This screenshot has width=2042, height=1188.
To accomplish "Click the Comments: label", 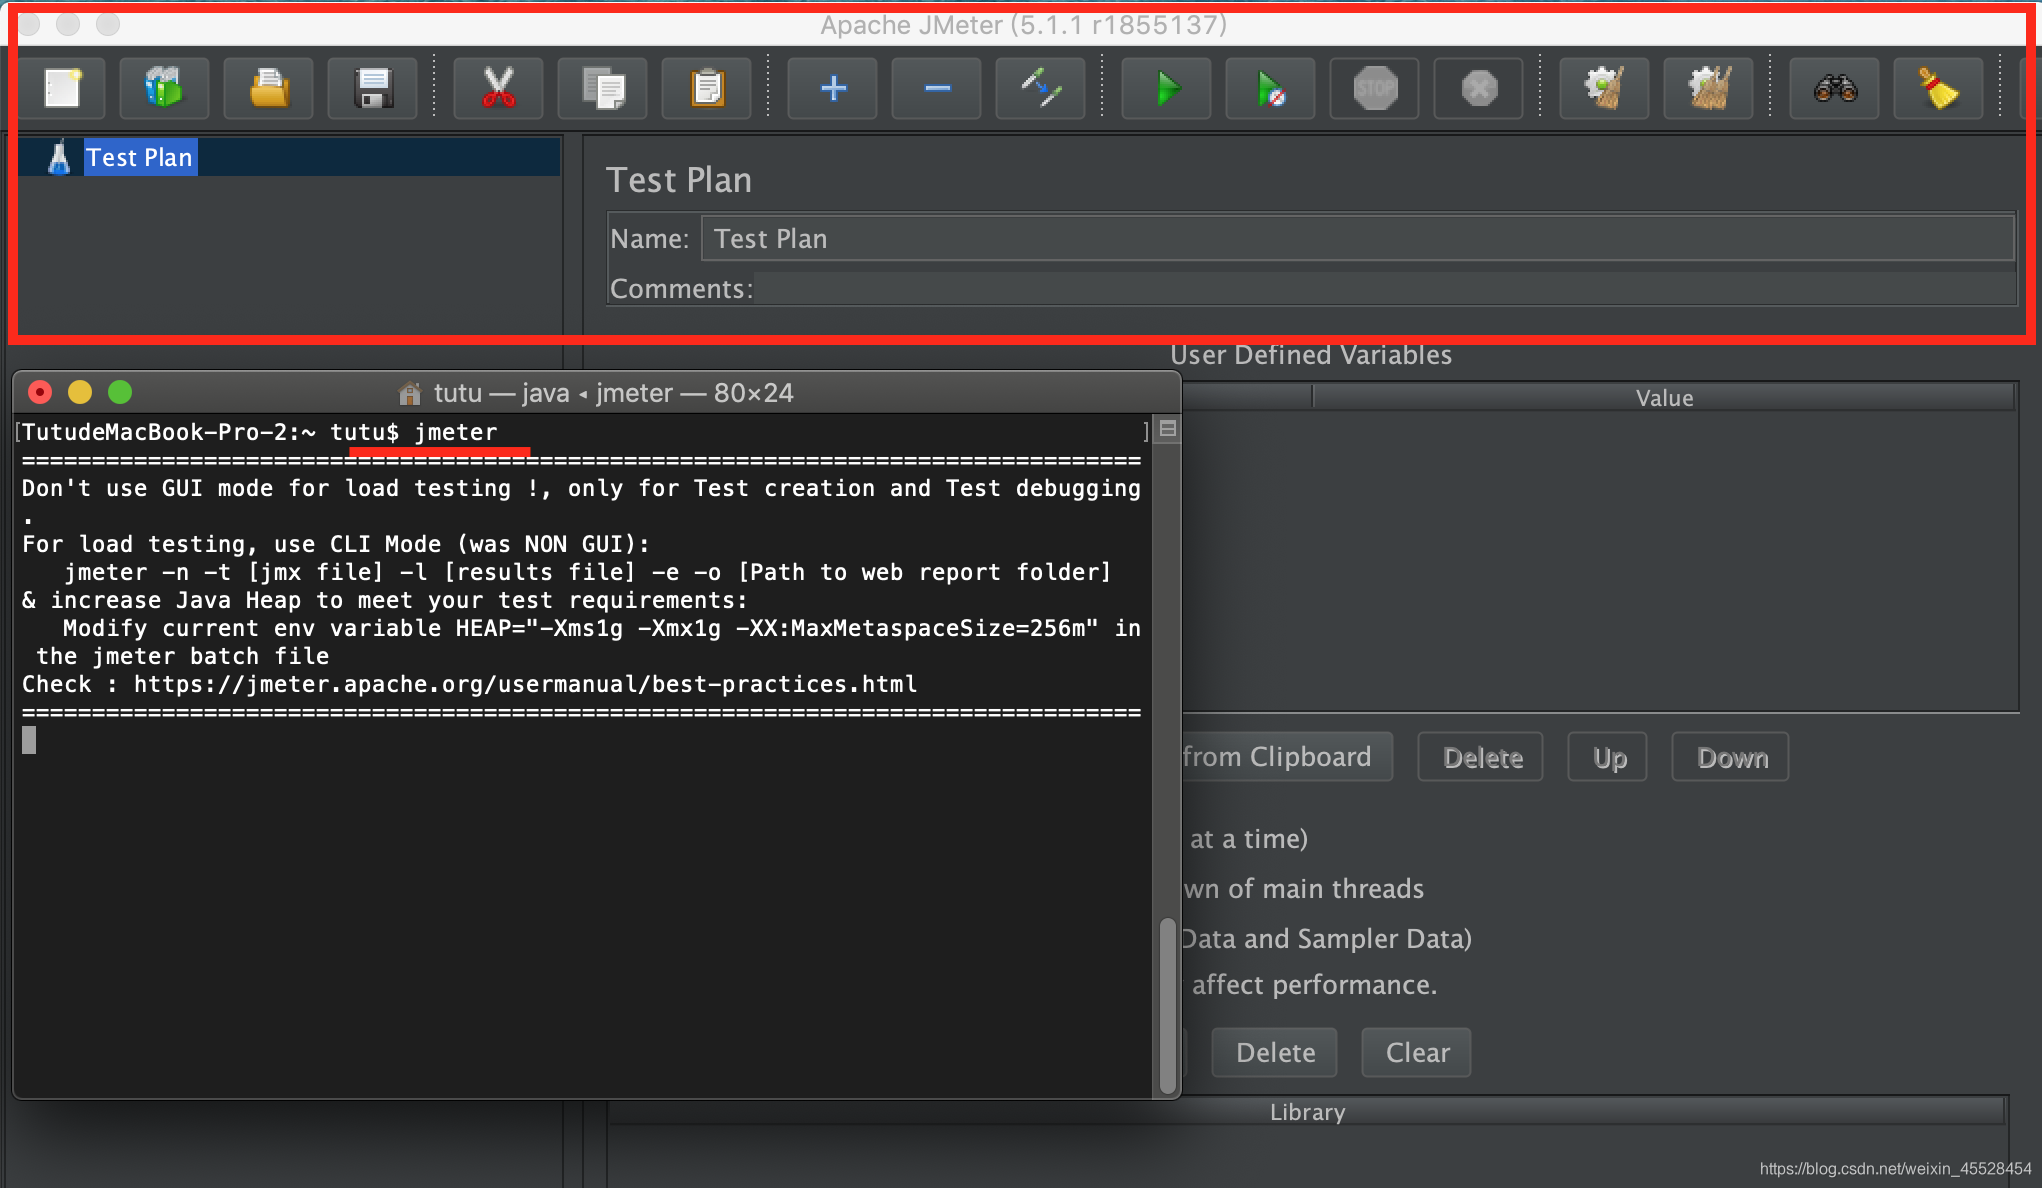I will point(681,289).
